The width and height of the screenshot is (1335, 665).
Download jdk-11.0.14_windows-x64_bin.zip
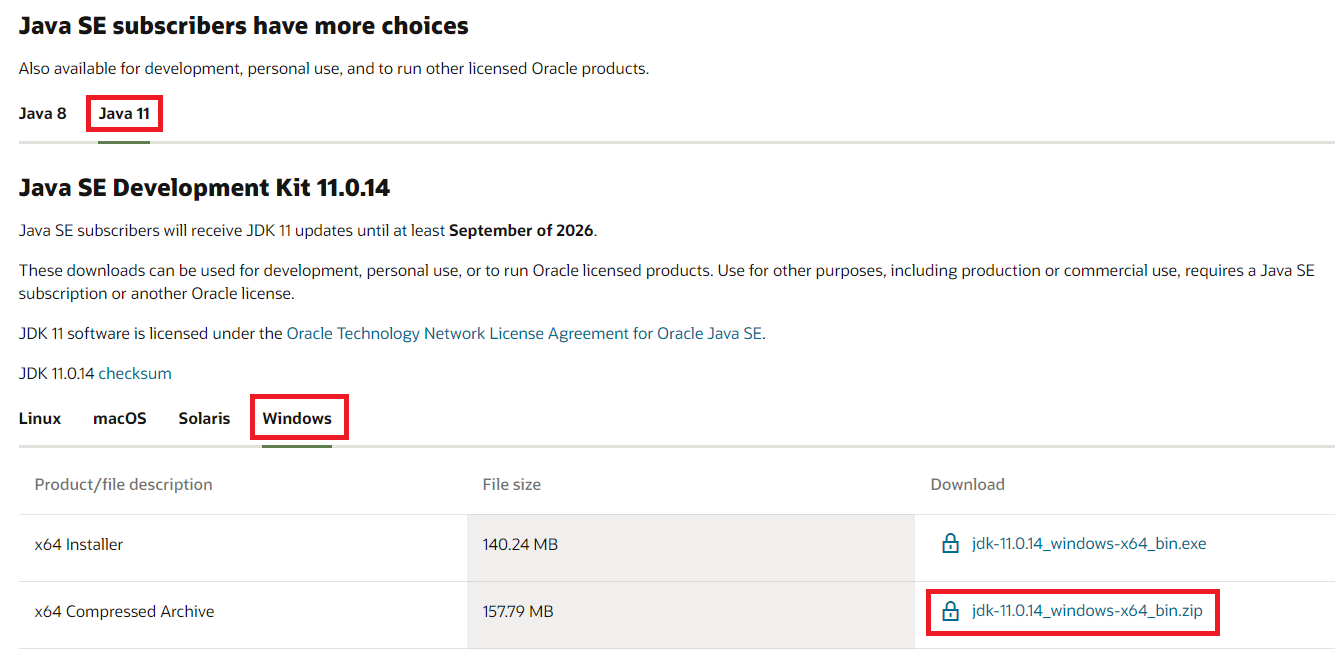(1086, 611)
